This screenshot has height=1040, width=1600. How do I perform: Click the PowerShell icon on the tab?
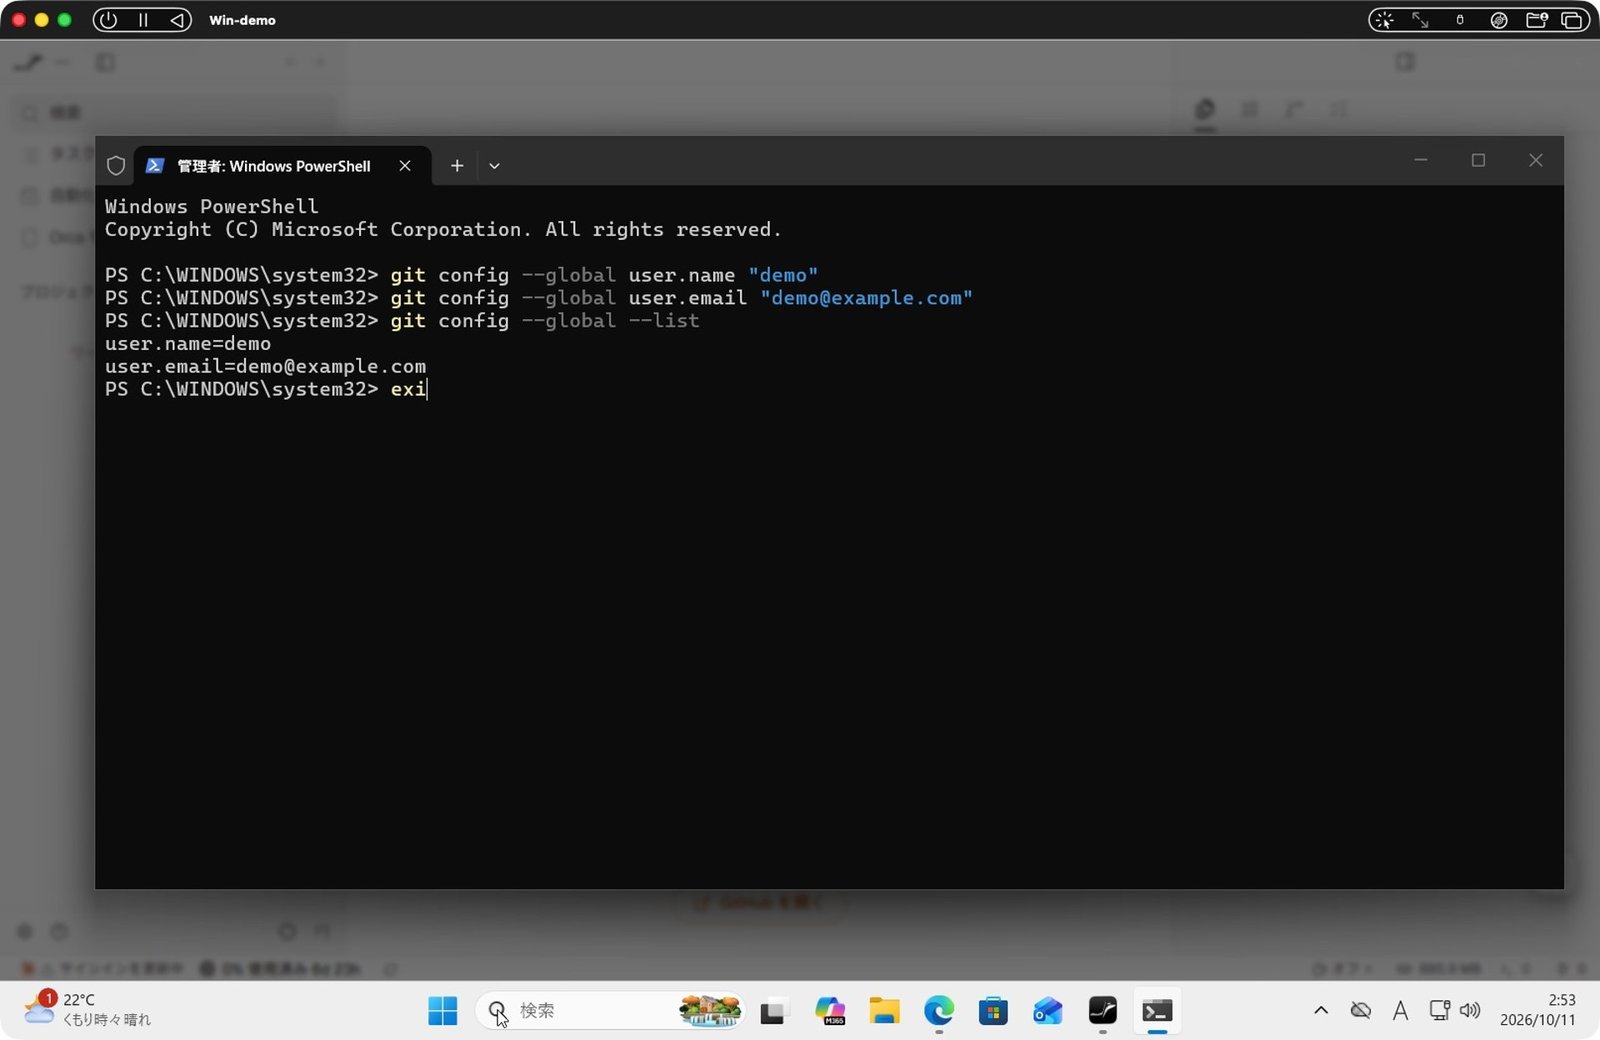tap(155, 166)
